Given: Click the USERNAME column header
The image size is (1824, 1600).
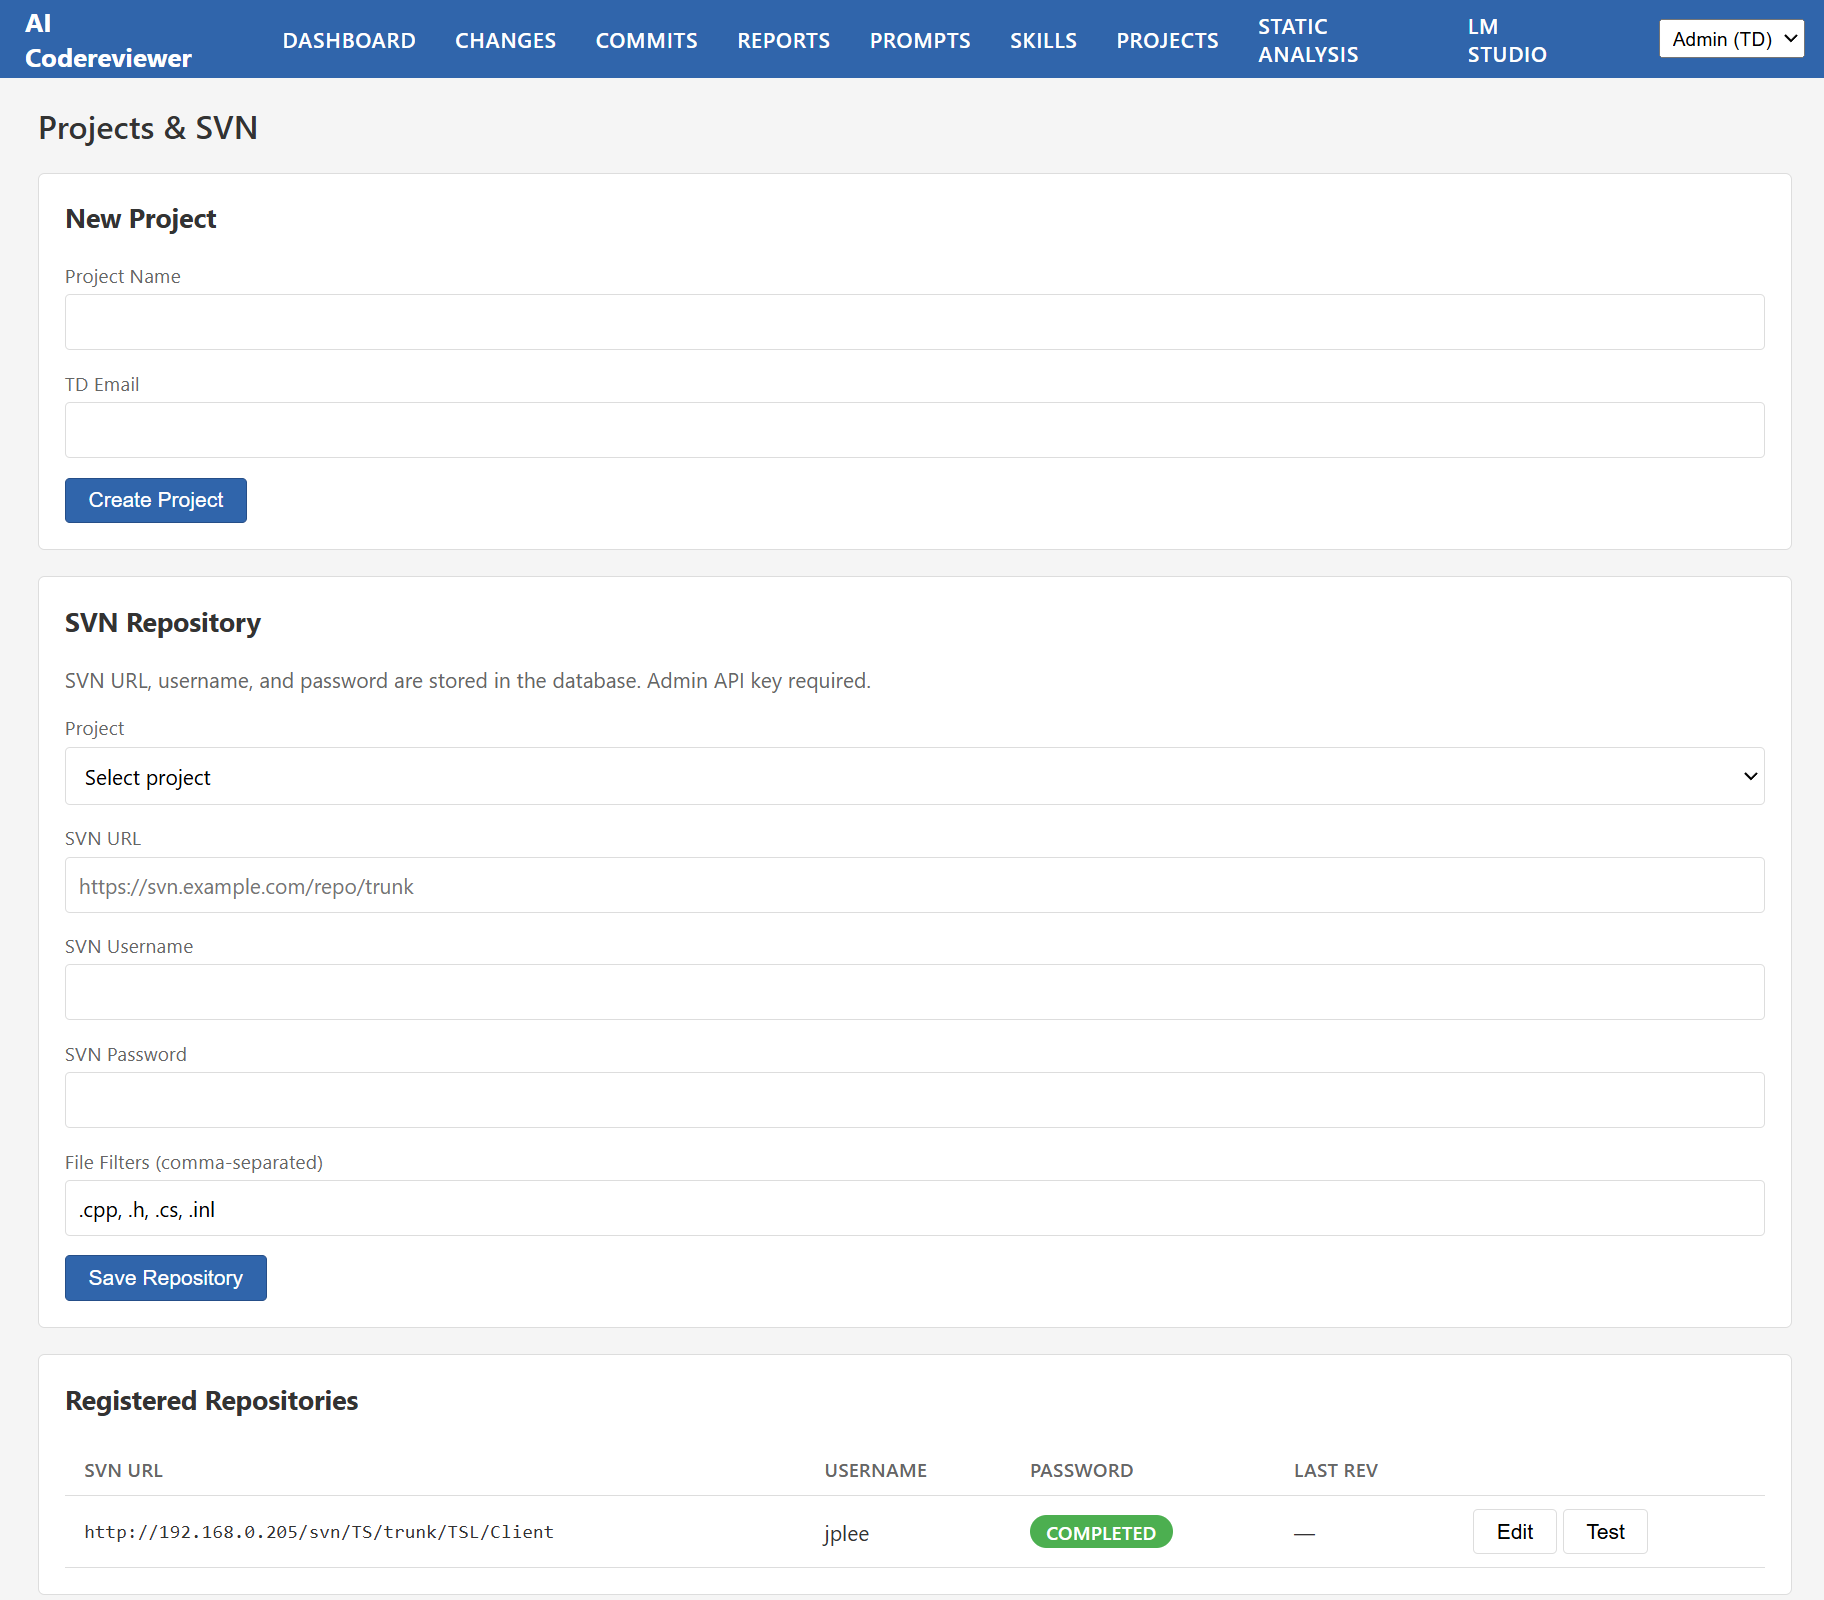Looking at the screenshot, I should pyautogui.click(x=875, y=1470).
